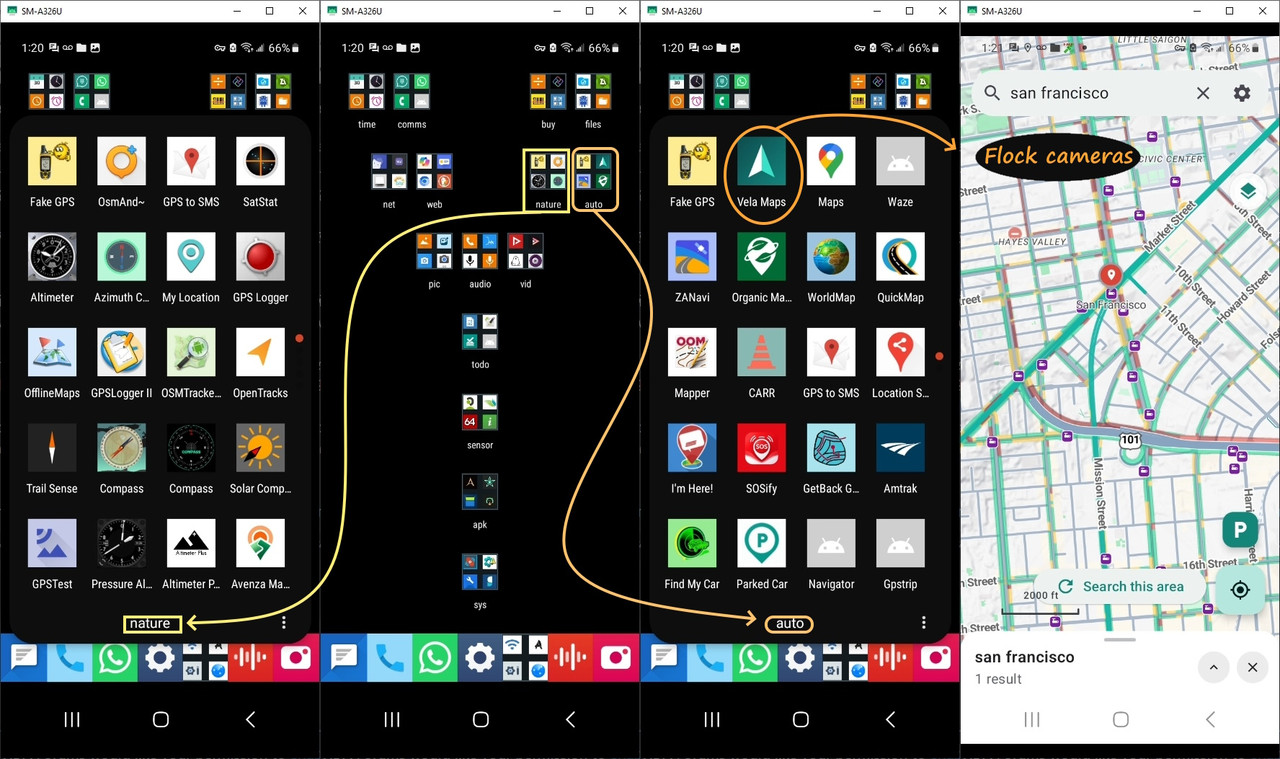Open the sys folder on the home screen
Viewport: 1280px width, 759px height.
click(480, 572)
